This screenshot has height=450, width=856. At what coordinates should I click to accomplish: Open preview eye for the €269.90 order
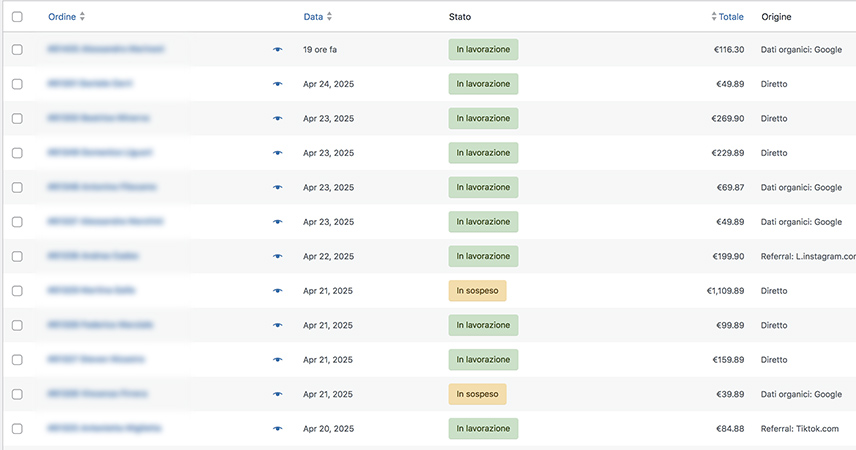tap(278, 119)
